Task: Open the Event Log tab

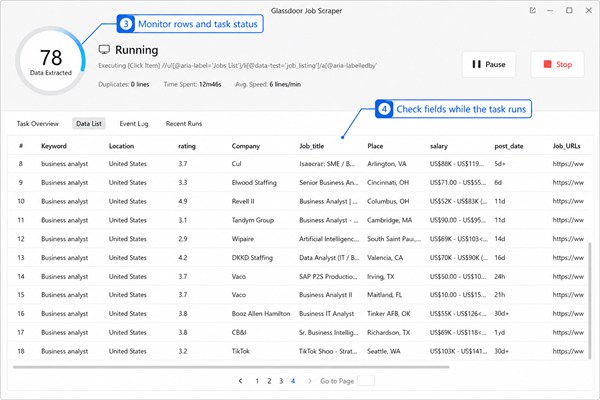Action: (134, 124)
